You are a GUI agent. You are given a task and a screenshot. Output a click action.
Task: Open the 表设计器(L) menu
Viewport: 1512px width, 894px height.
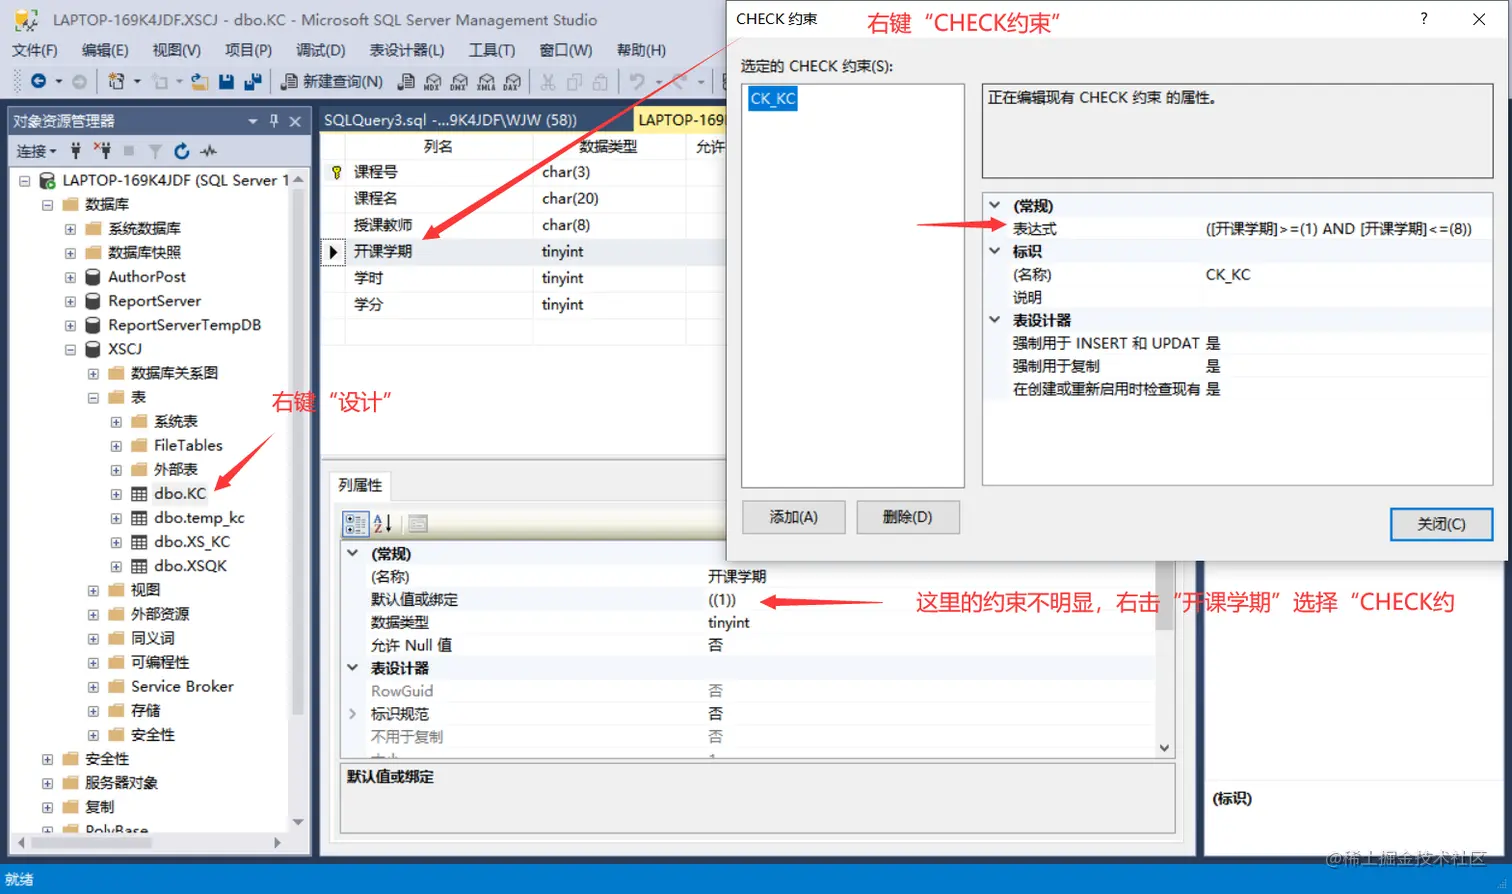click(x=406, y=50)
